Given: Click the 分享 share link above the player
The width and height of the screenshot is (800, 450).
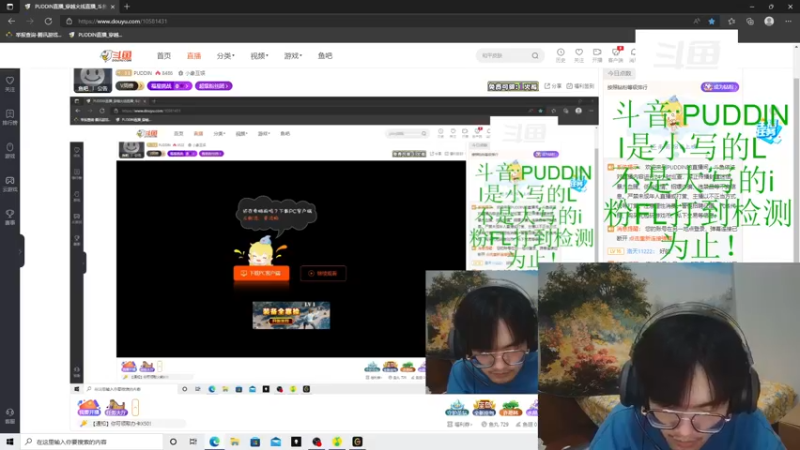Looking at the screenshot, I should click(x=553, y=86).
